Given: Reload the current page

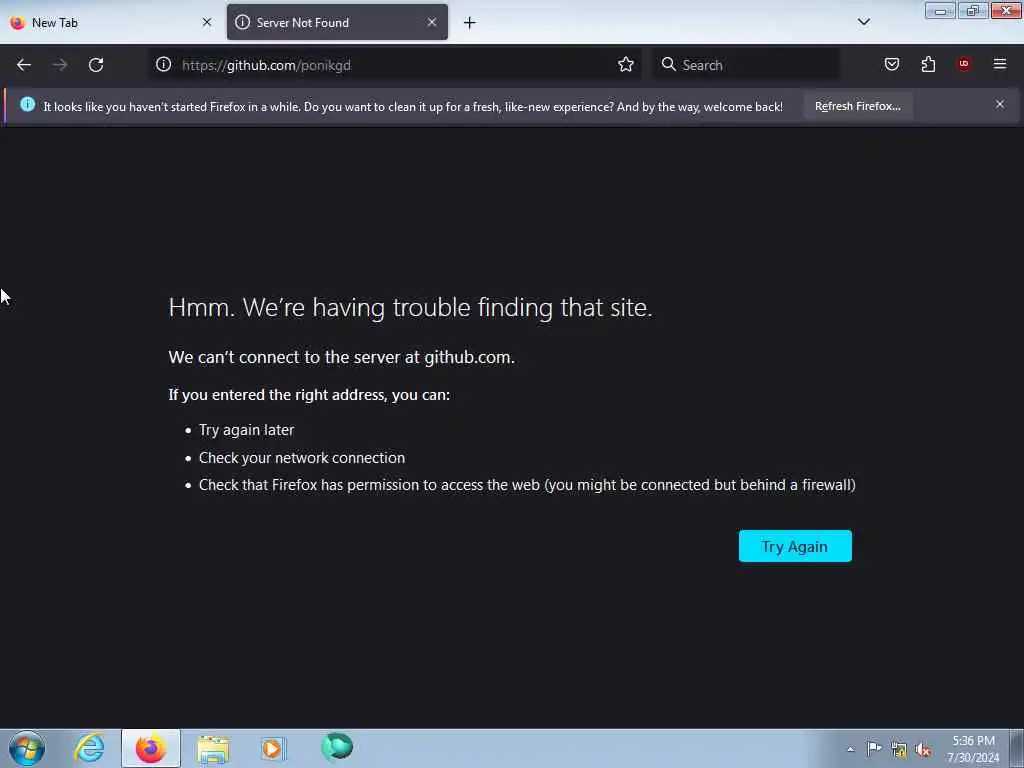Looking at the screenshot, I should click(x=96, y=65).
